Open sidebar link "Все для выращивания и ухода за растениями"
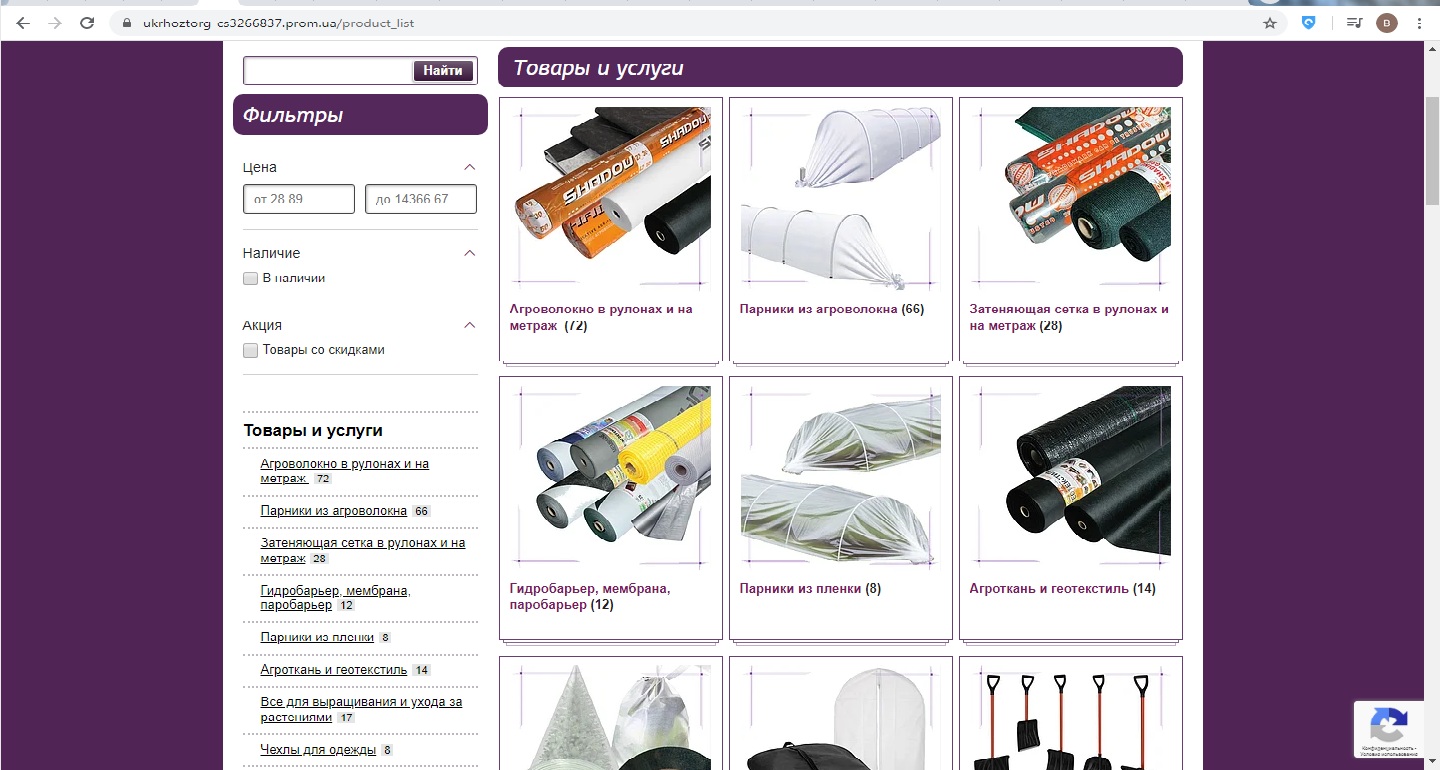This screenshot has width=1440, height=770. 361,709
